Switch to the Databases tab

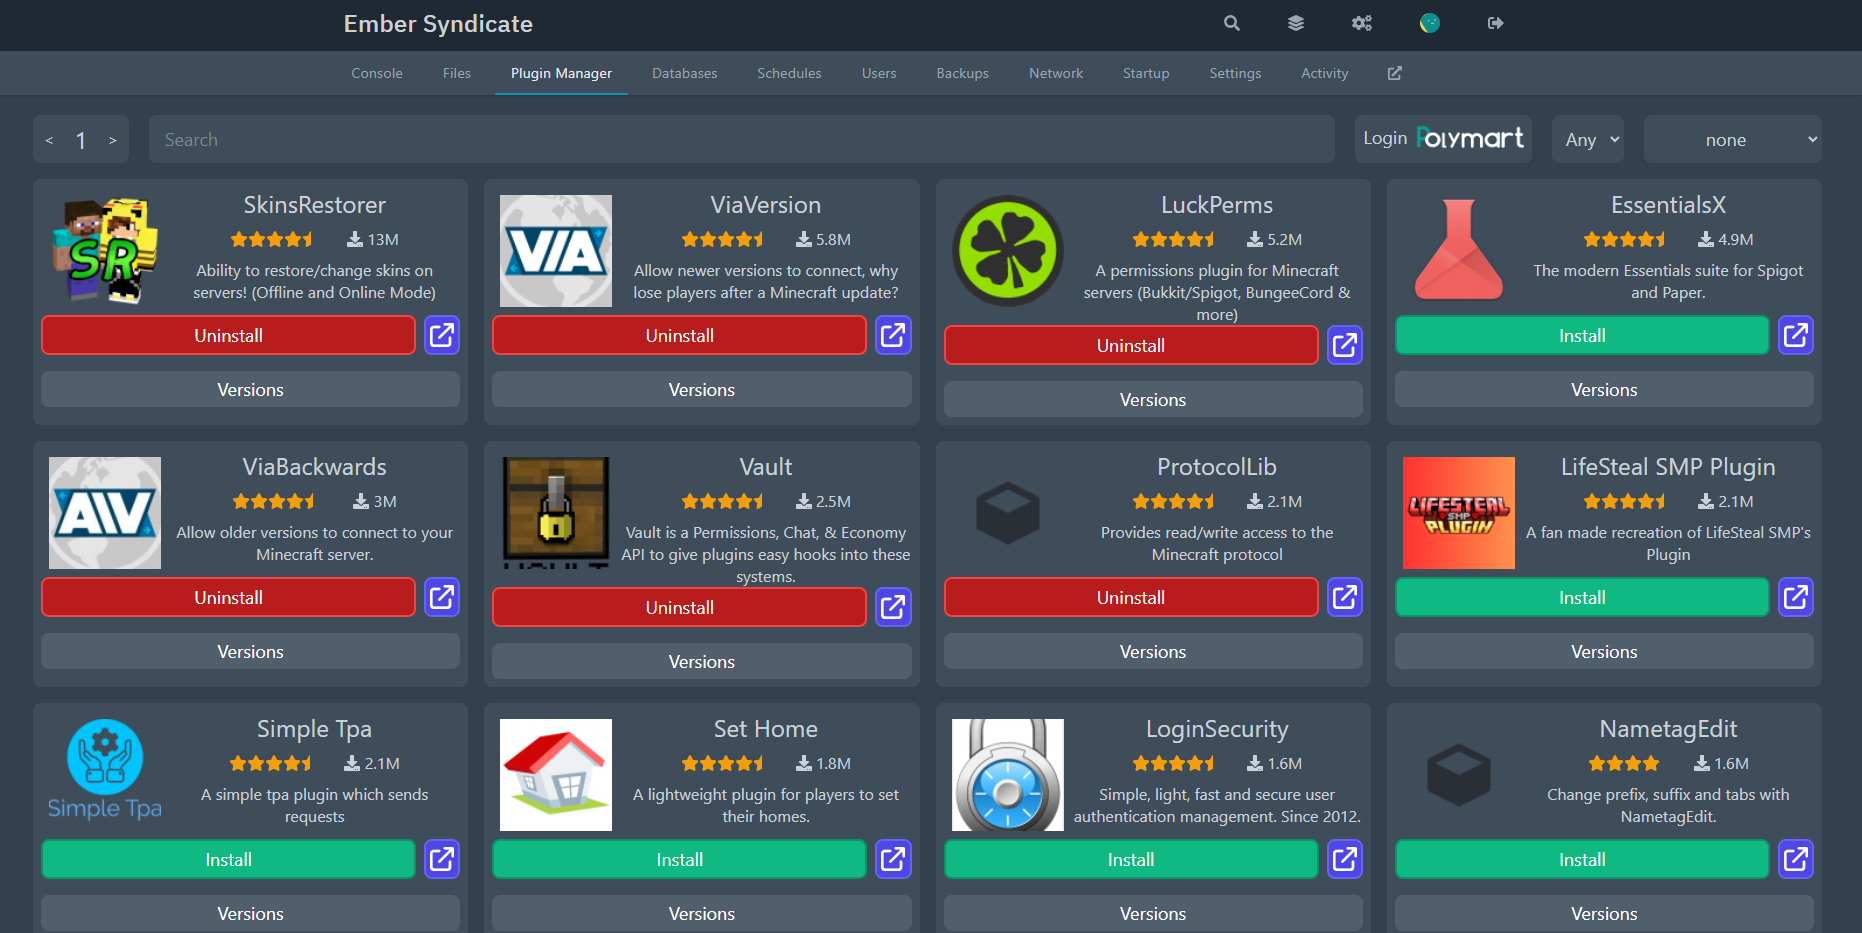pos(685,73)
